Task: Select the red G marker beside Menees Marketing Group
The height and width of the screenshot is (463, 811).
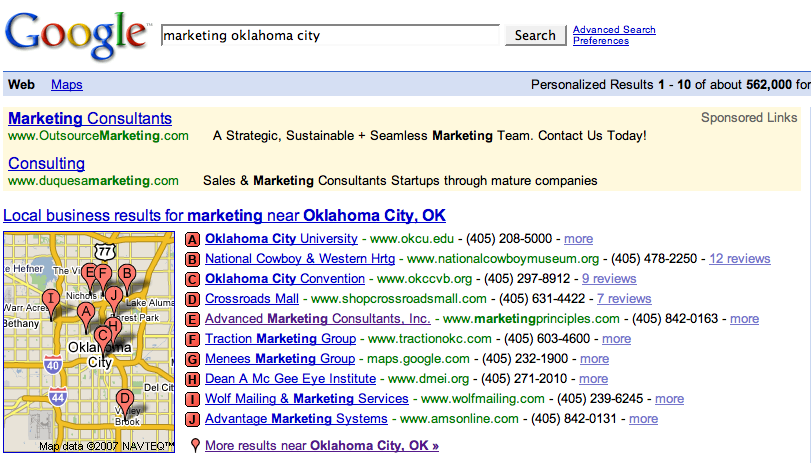Action: [x=193, y=359]
